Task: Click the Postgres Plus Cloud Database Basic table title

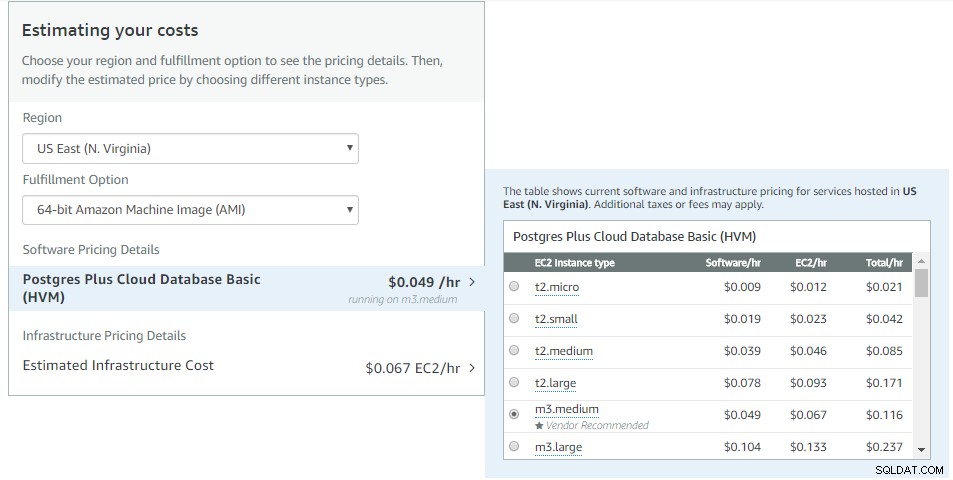Action: click(x=635, y=237)
